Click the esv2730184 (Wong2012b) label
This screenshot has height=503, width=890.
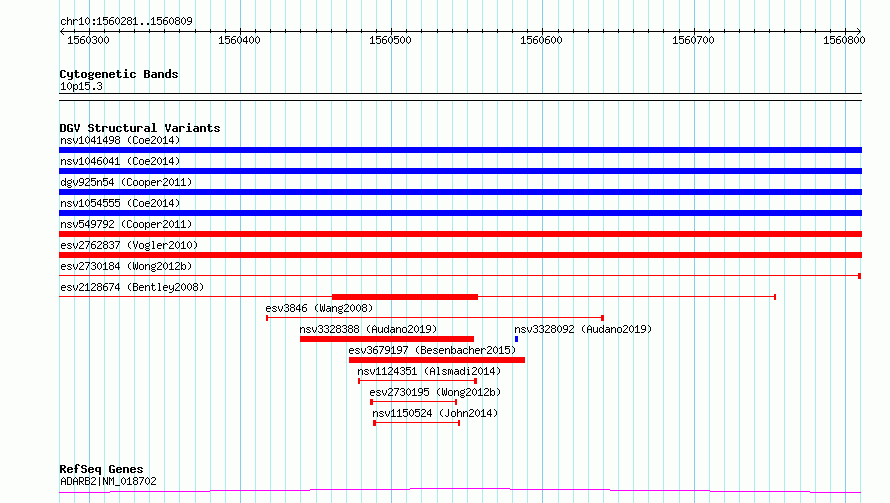pos(126,266)
